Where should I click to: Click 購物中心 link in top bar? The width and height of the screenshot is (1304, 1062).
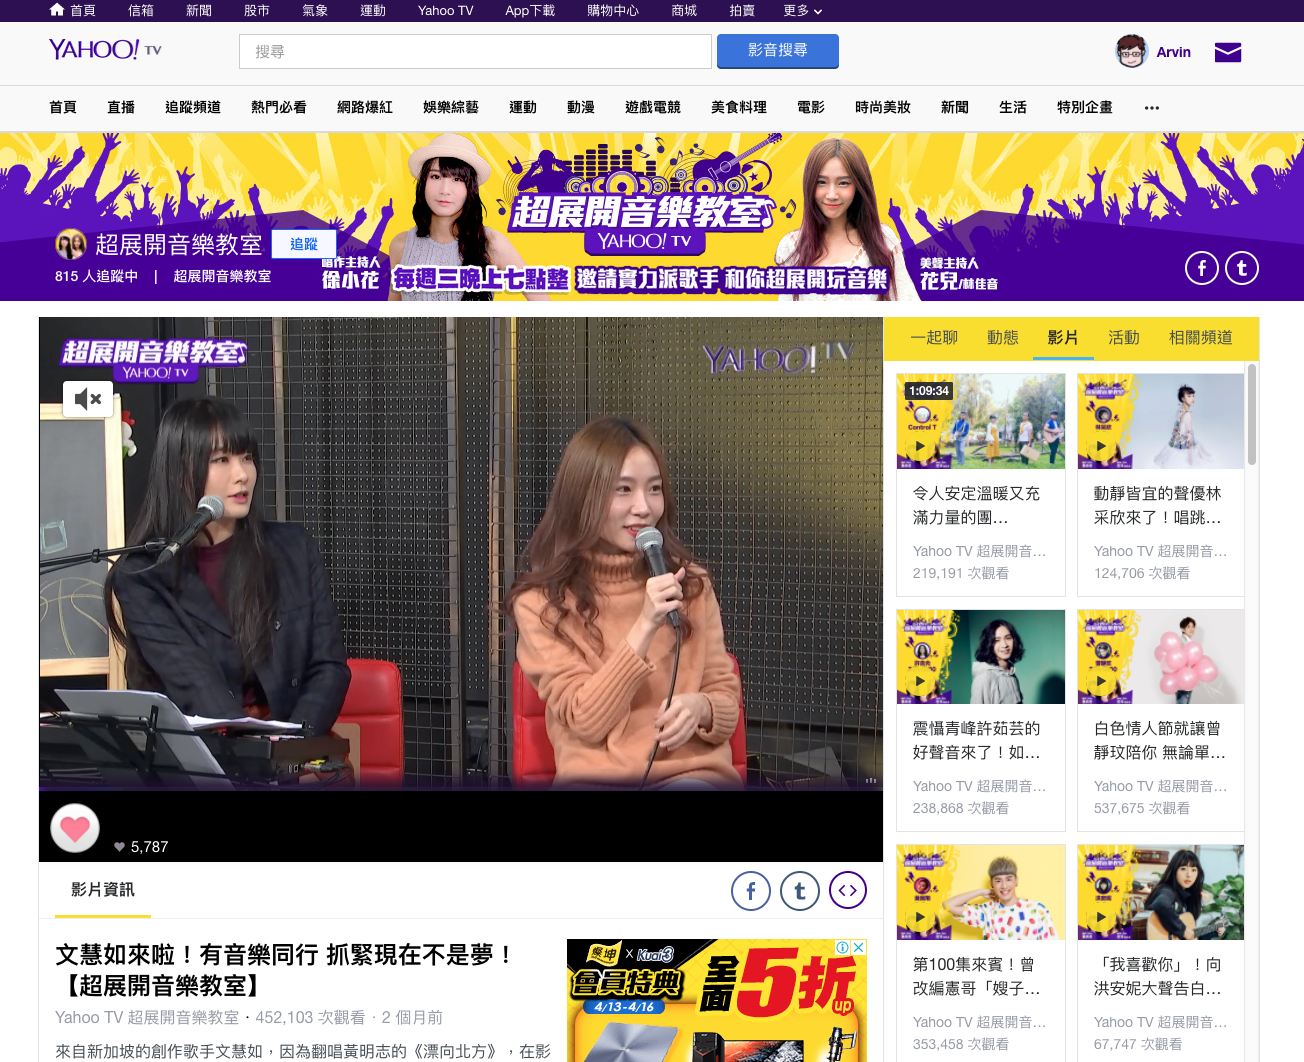pos(613,10)
